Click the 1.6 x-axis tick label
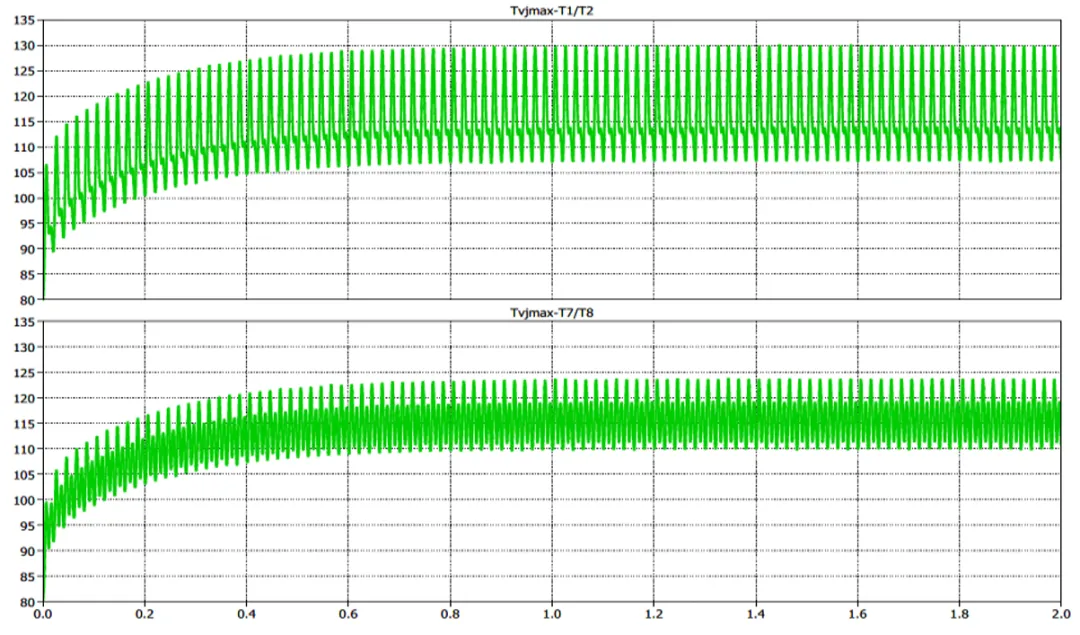The height and width of the screenshot is (635, 1080). pyautogui.click(x=856, y=615)
